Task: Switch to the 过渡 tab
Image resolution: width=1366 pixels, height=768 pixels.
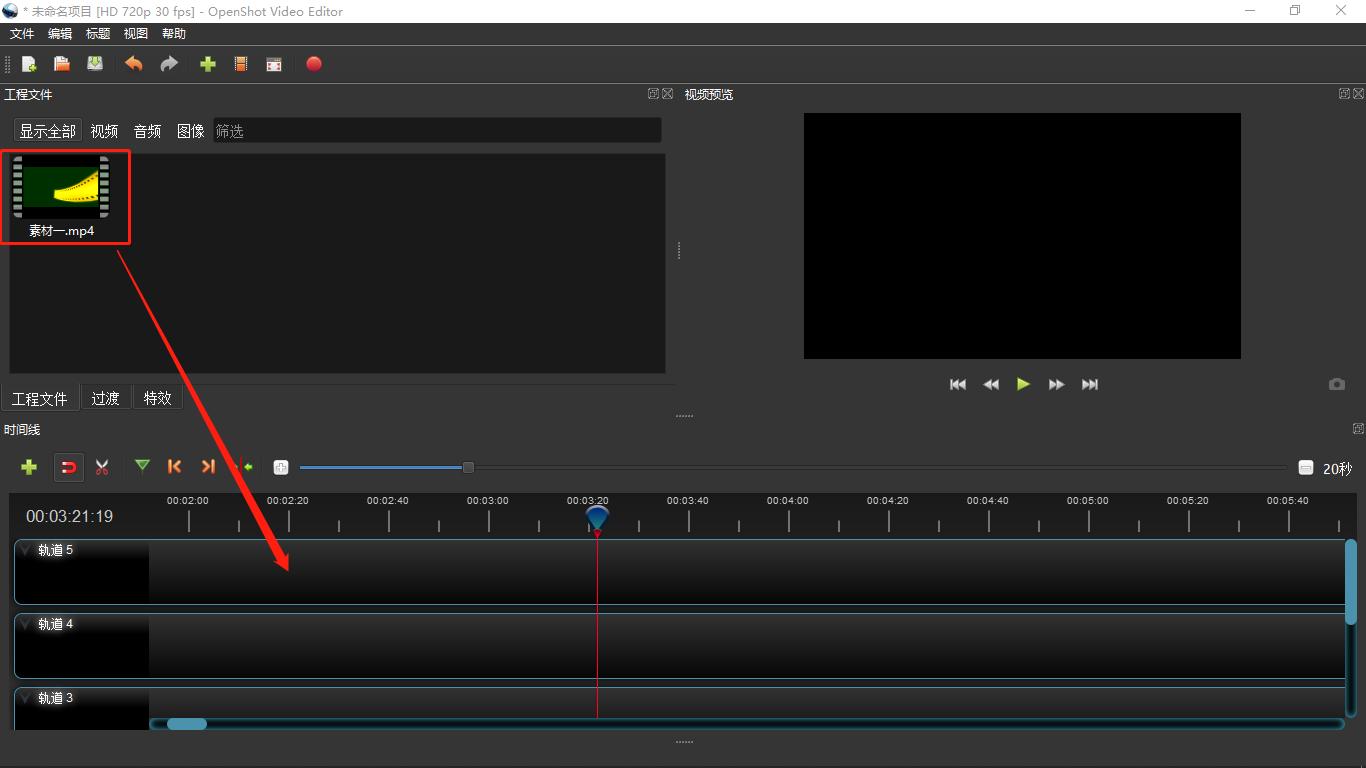Action: click(x=105, y=398)
